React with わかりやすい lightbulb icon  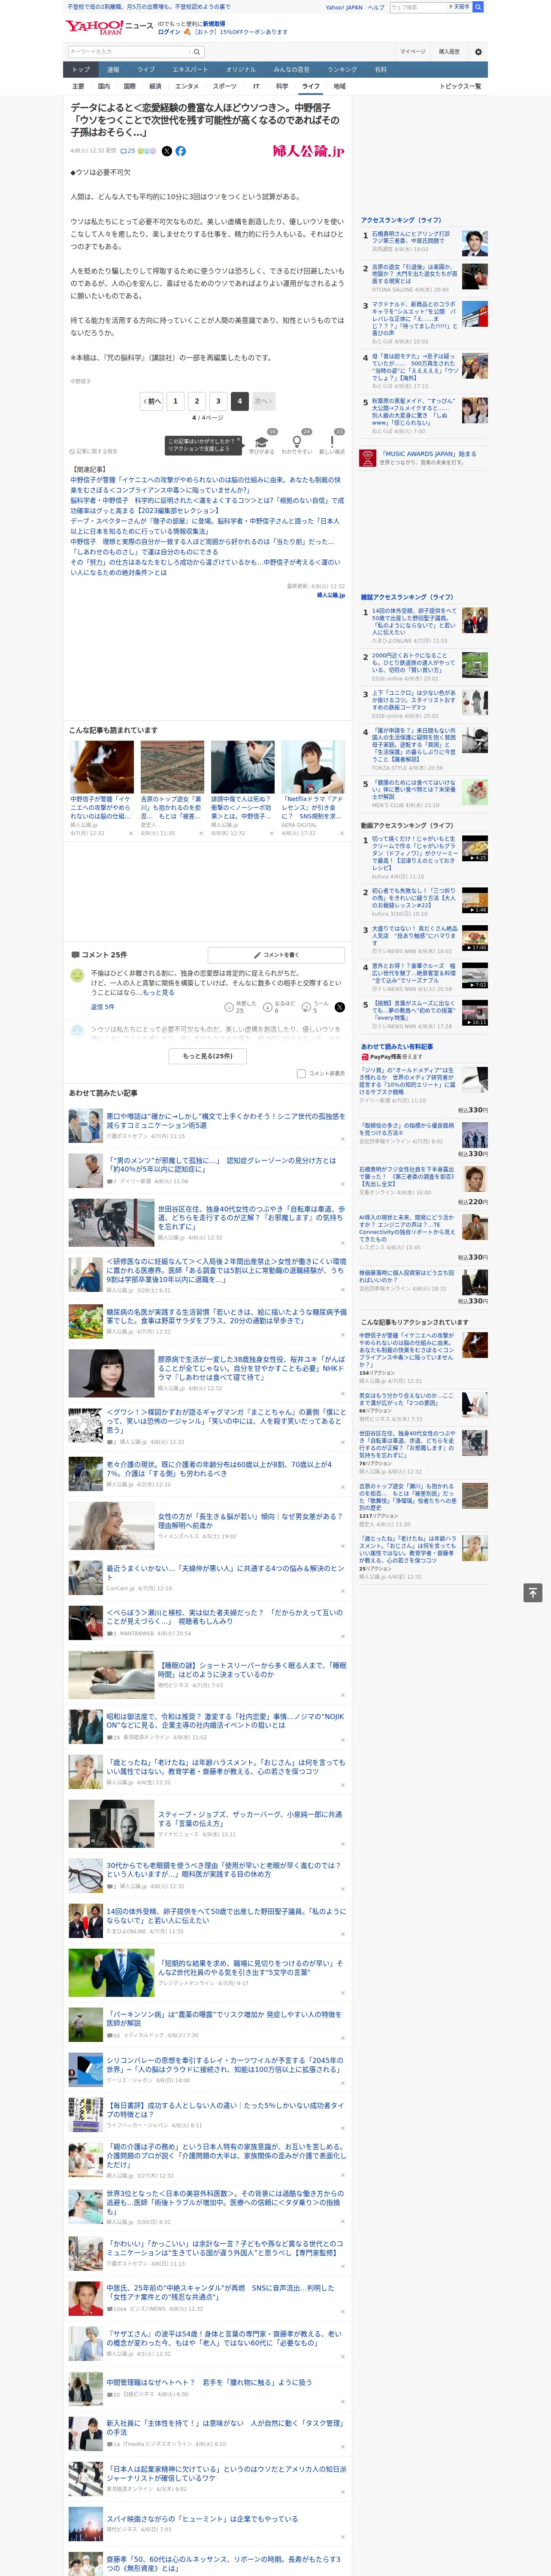coord(296,442)
